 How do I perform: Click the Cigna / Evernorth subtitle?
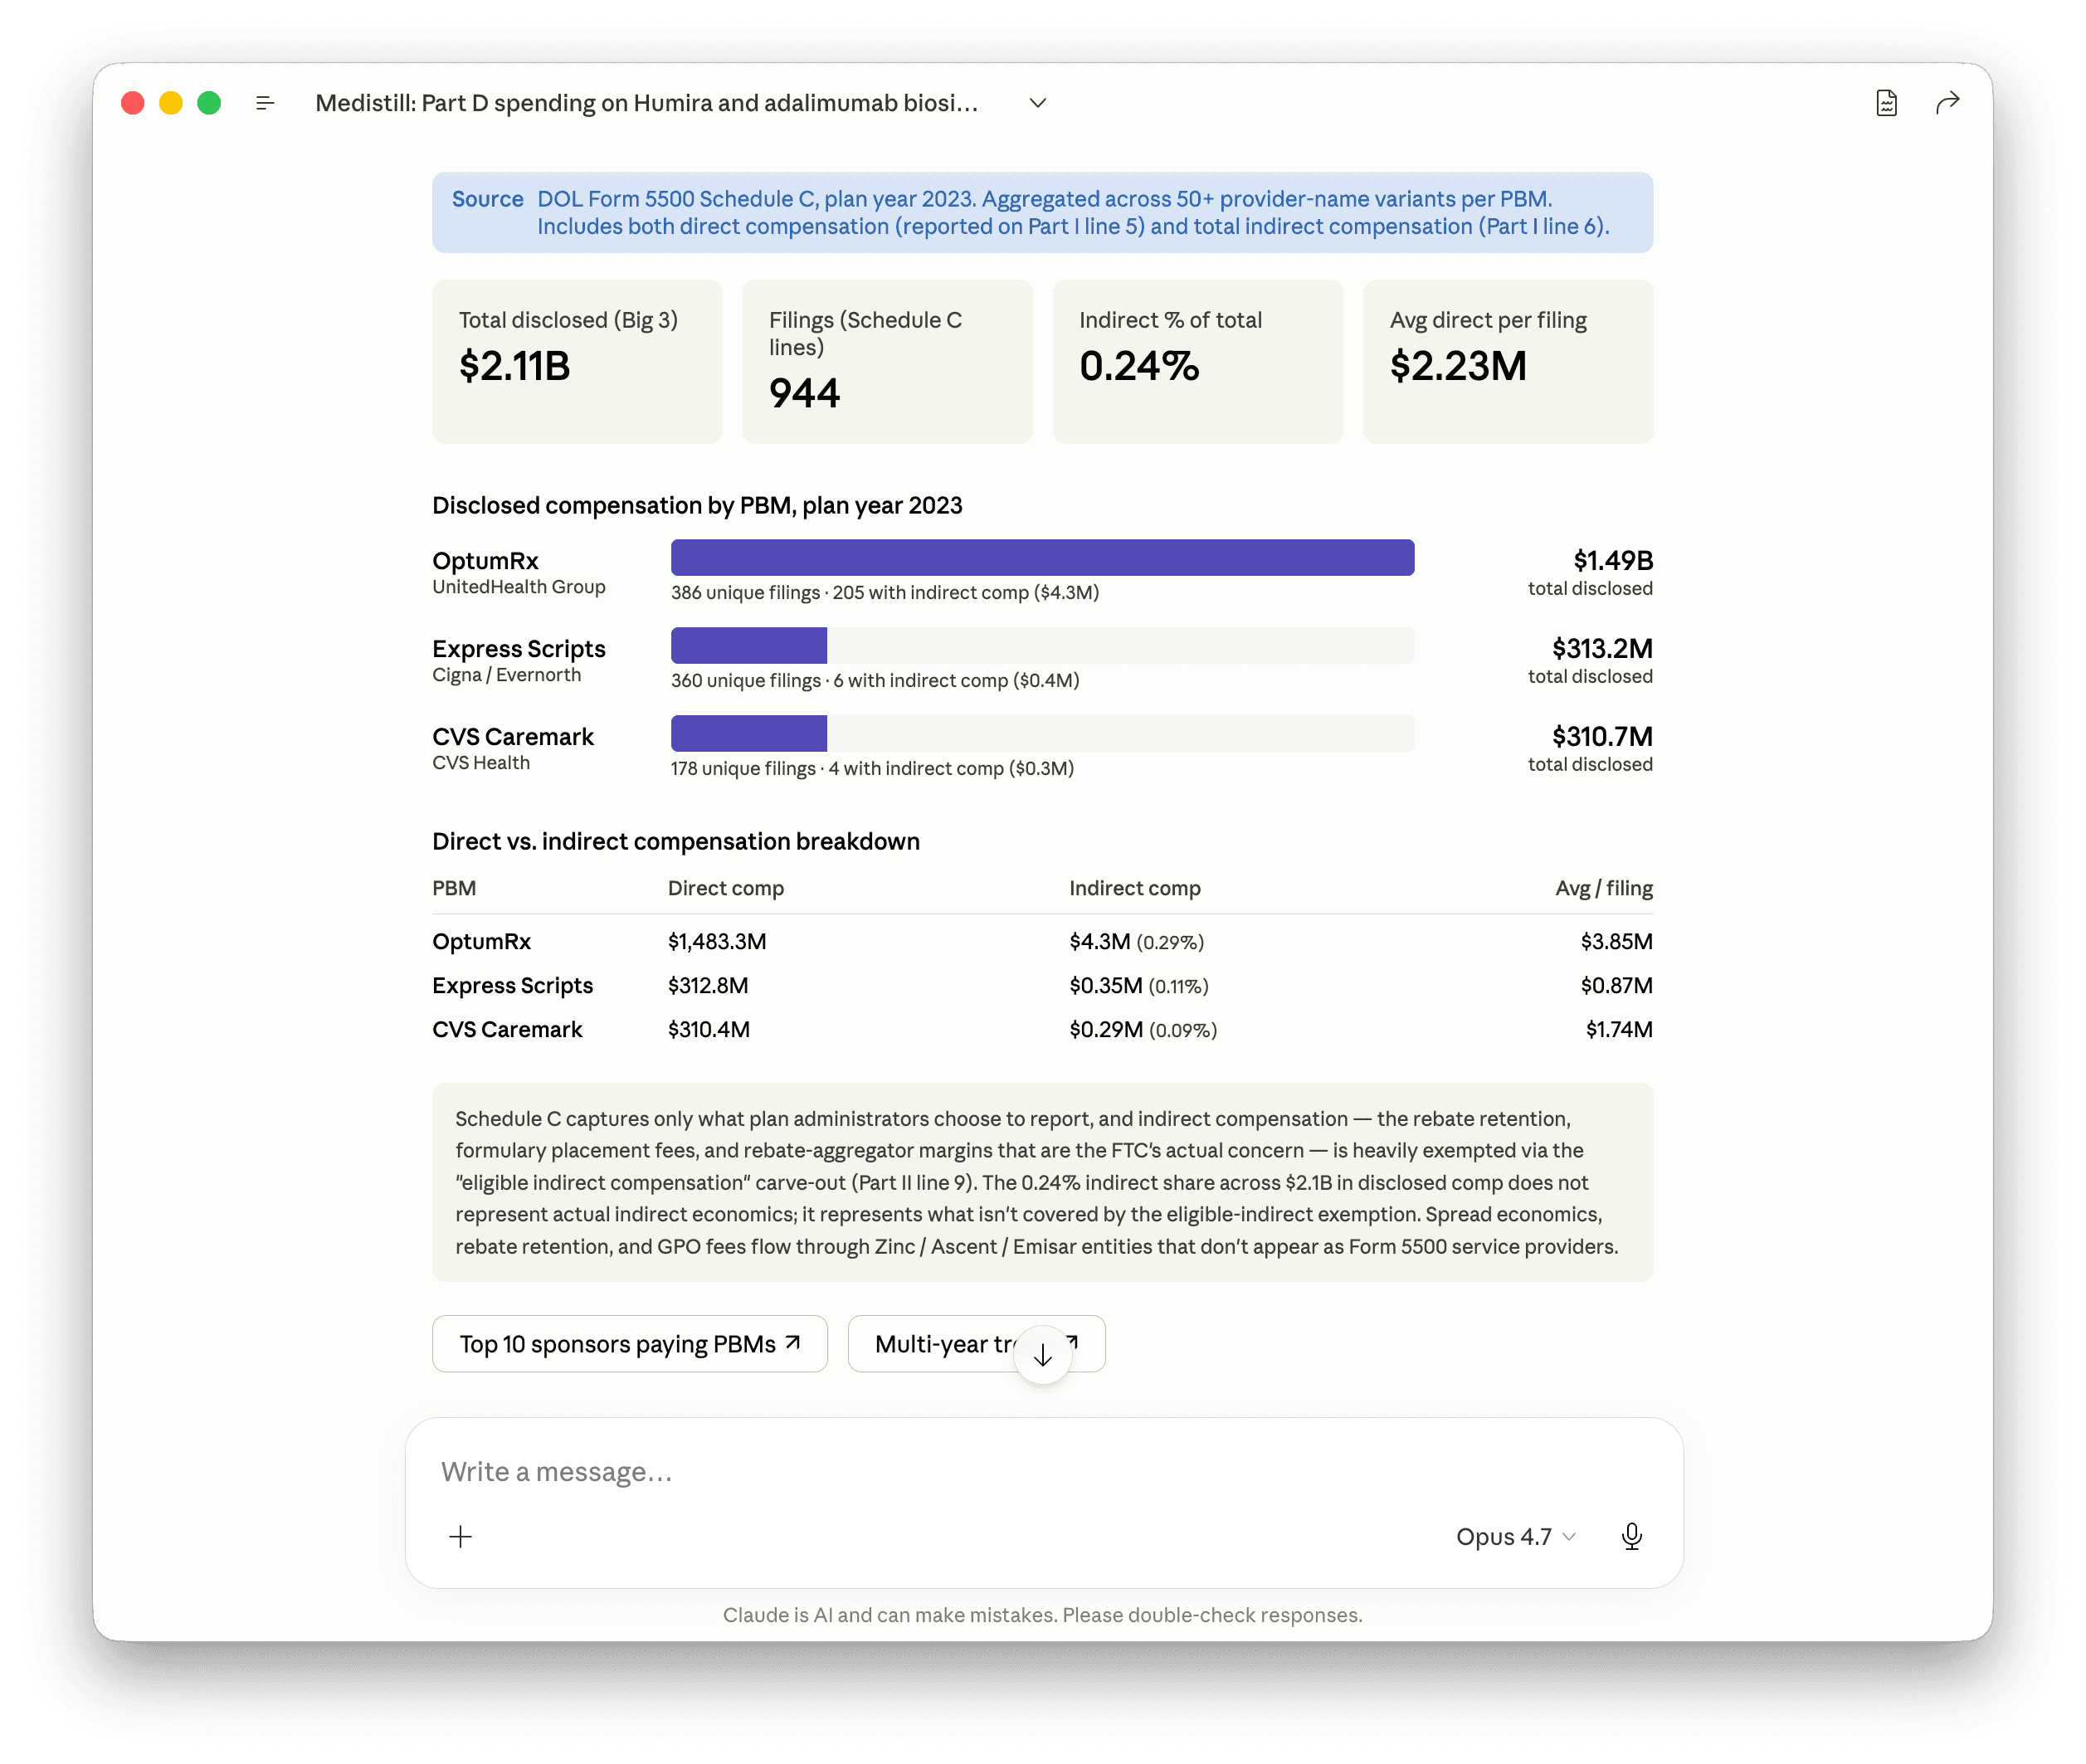506,675
